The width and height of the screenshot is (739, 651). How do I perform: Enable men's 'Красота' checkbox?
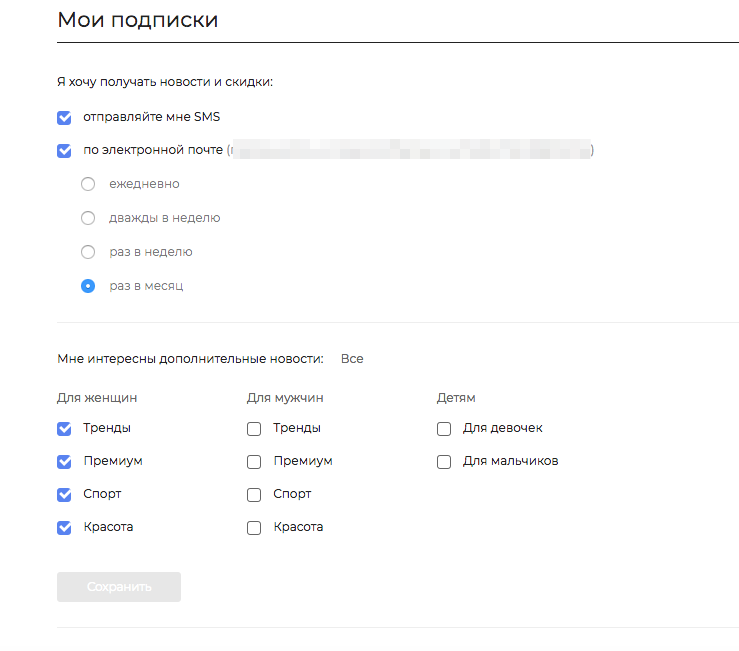pos(254,527)
